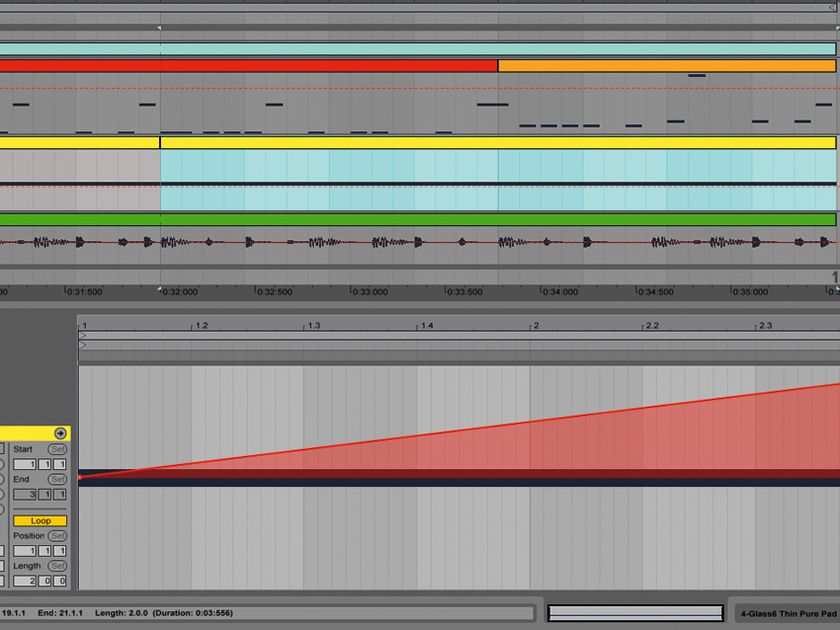
Task: Click the Set button next to Start
Action: point(58,449)
